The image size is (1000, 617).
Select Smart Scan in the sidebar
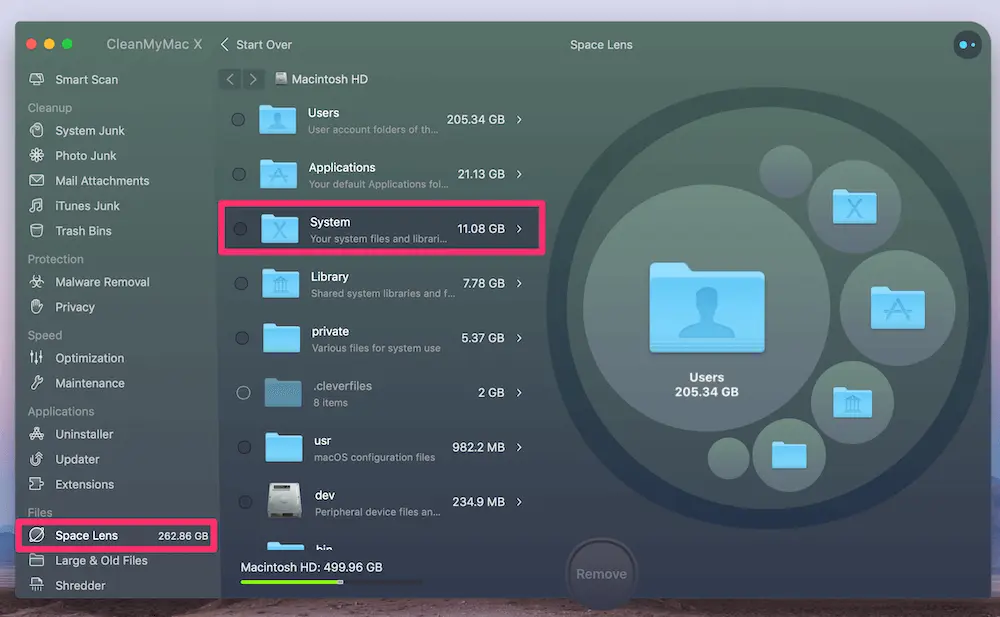click(84, 79)
